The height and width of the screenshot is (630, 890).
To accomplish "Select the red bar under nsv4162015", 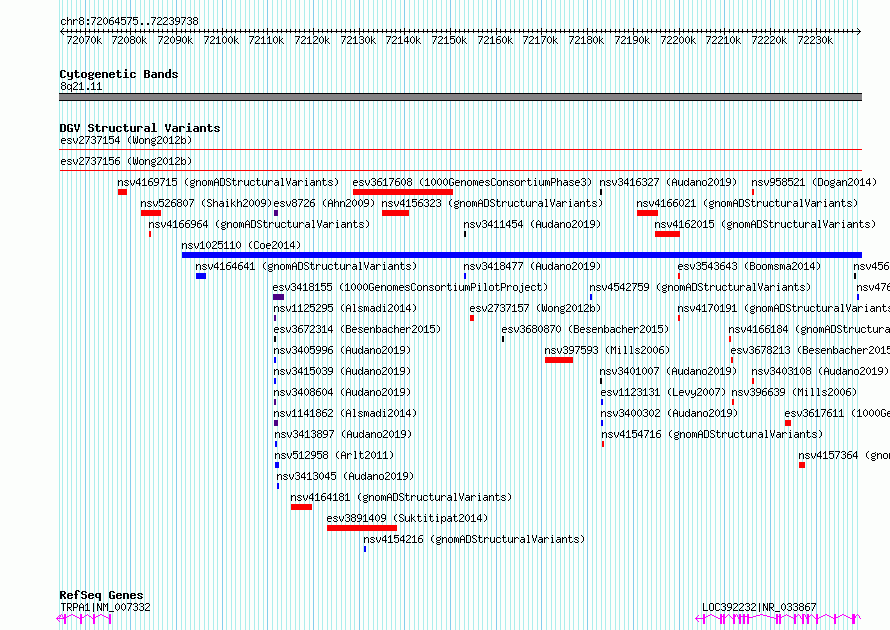I will [x=668, y=234].
